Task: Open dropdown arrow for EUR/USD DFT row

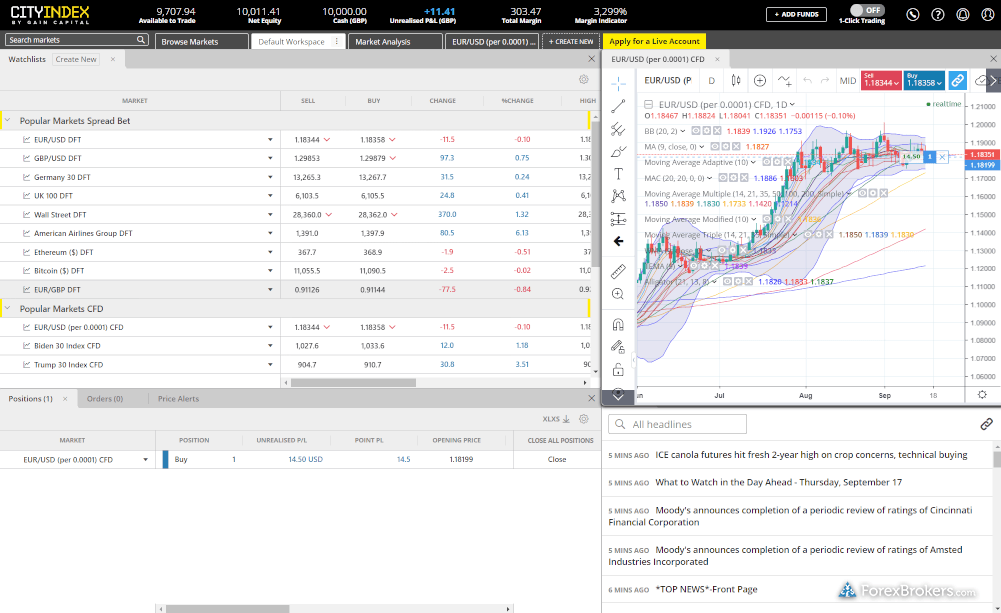Action: pyautogui.click(x=270, y=139)
